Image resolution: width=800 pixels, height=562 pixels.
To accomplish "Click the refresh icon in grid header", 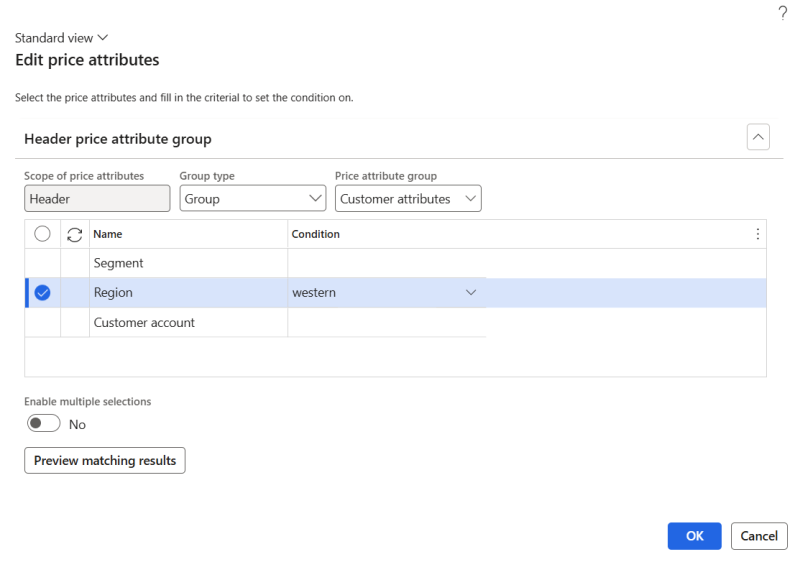I will pyautogui.click(x=74, y=235).
